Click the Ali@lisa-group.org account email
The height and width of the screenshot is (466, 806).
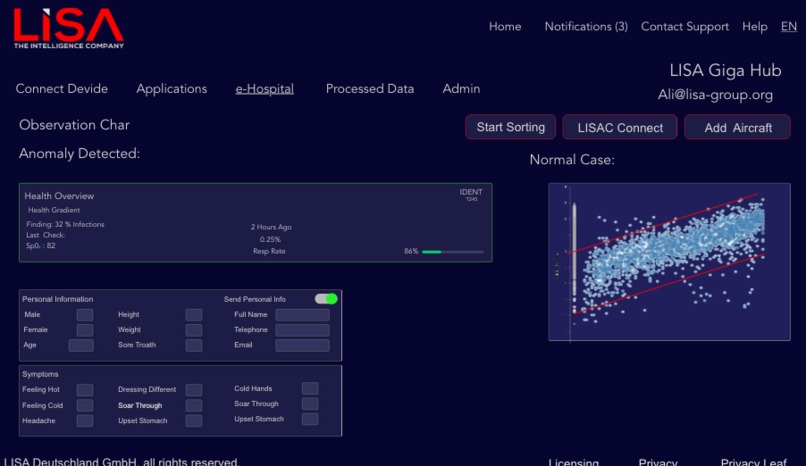pyautogui.click(x=715, y=95)
